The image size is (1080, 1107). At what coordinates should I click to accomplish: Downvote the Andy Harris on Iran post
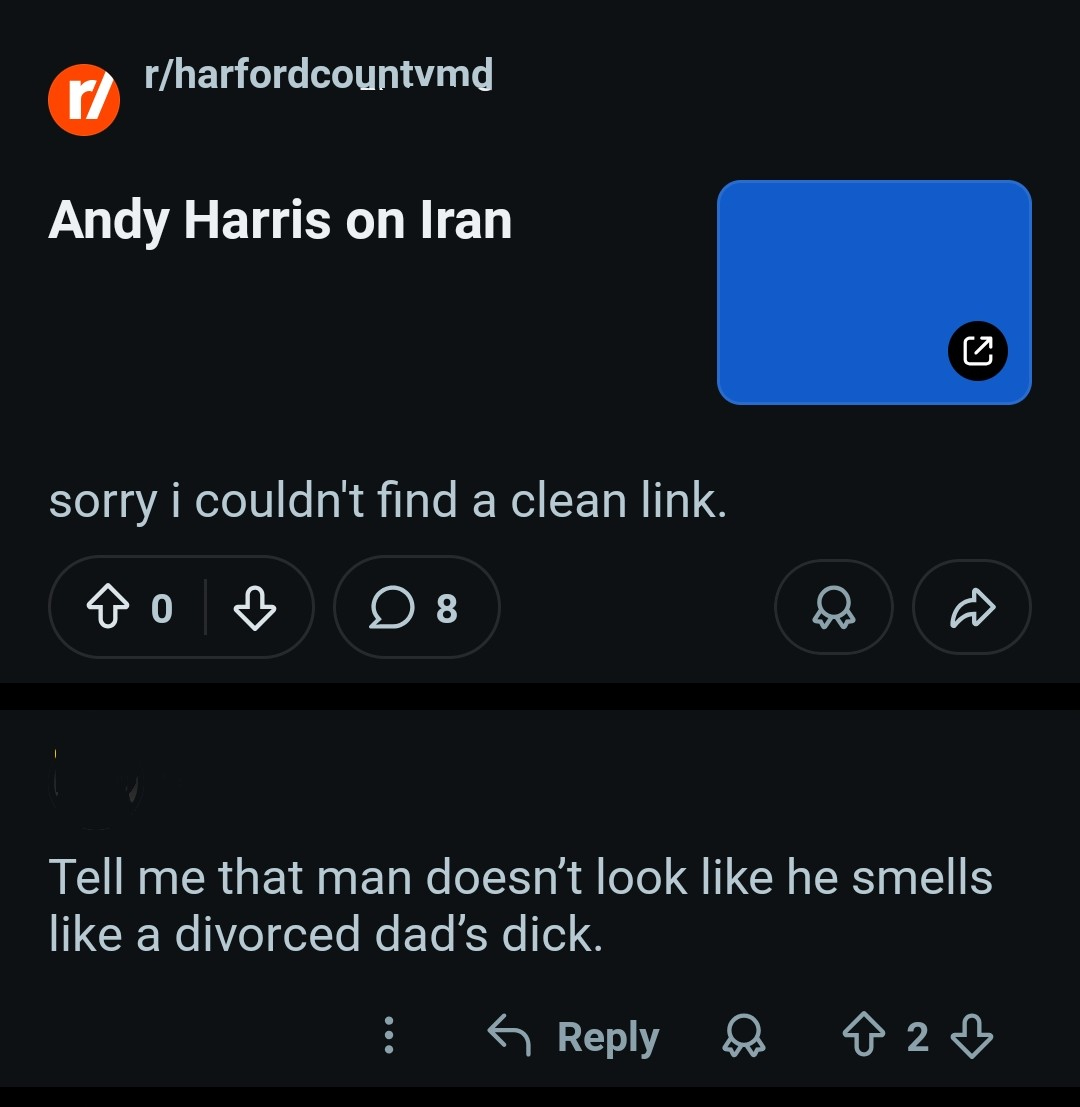(x=254, y=607)
